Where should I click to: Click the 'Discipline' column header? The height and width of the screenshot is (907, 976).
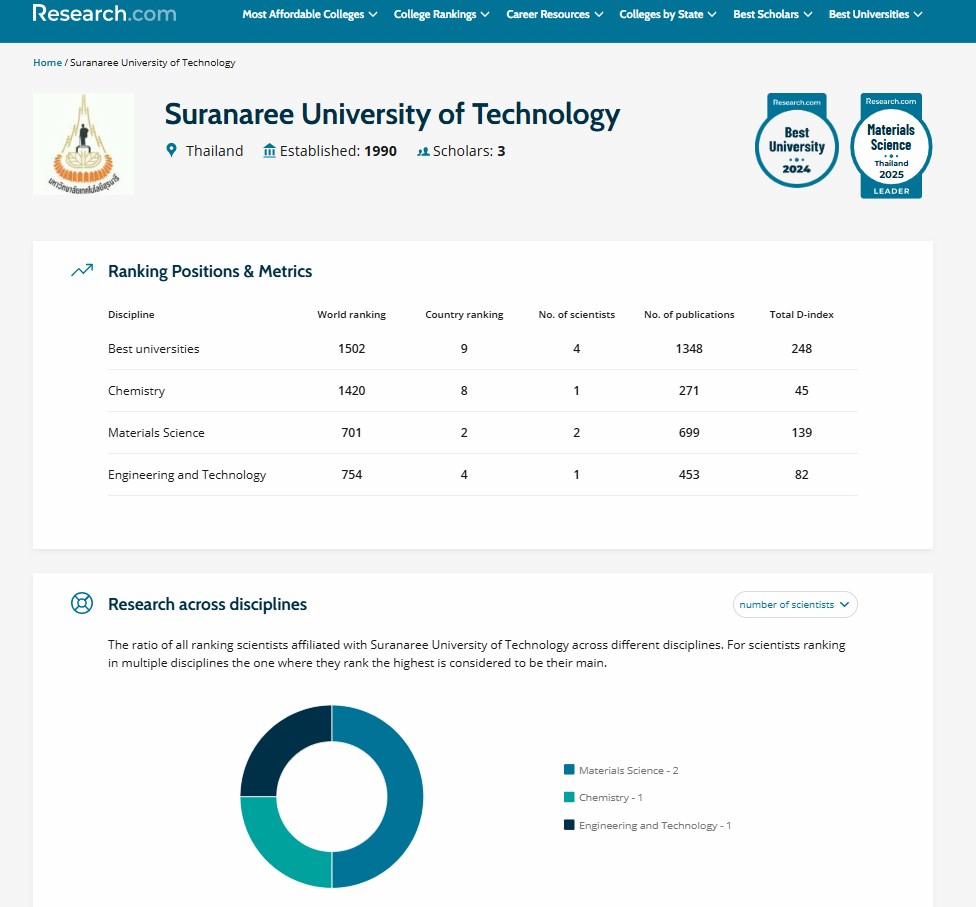(131, 314)
